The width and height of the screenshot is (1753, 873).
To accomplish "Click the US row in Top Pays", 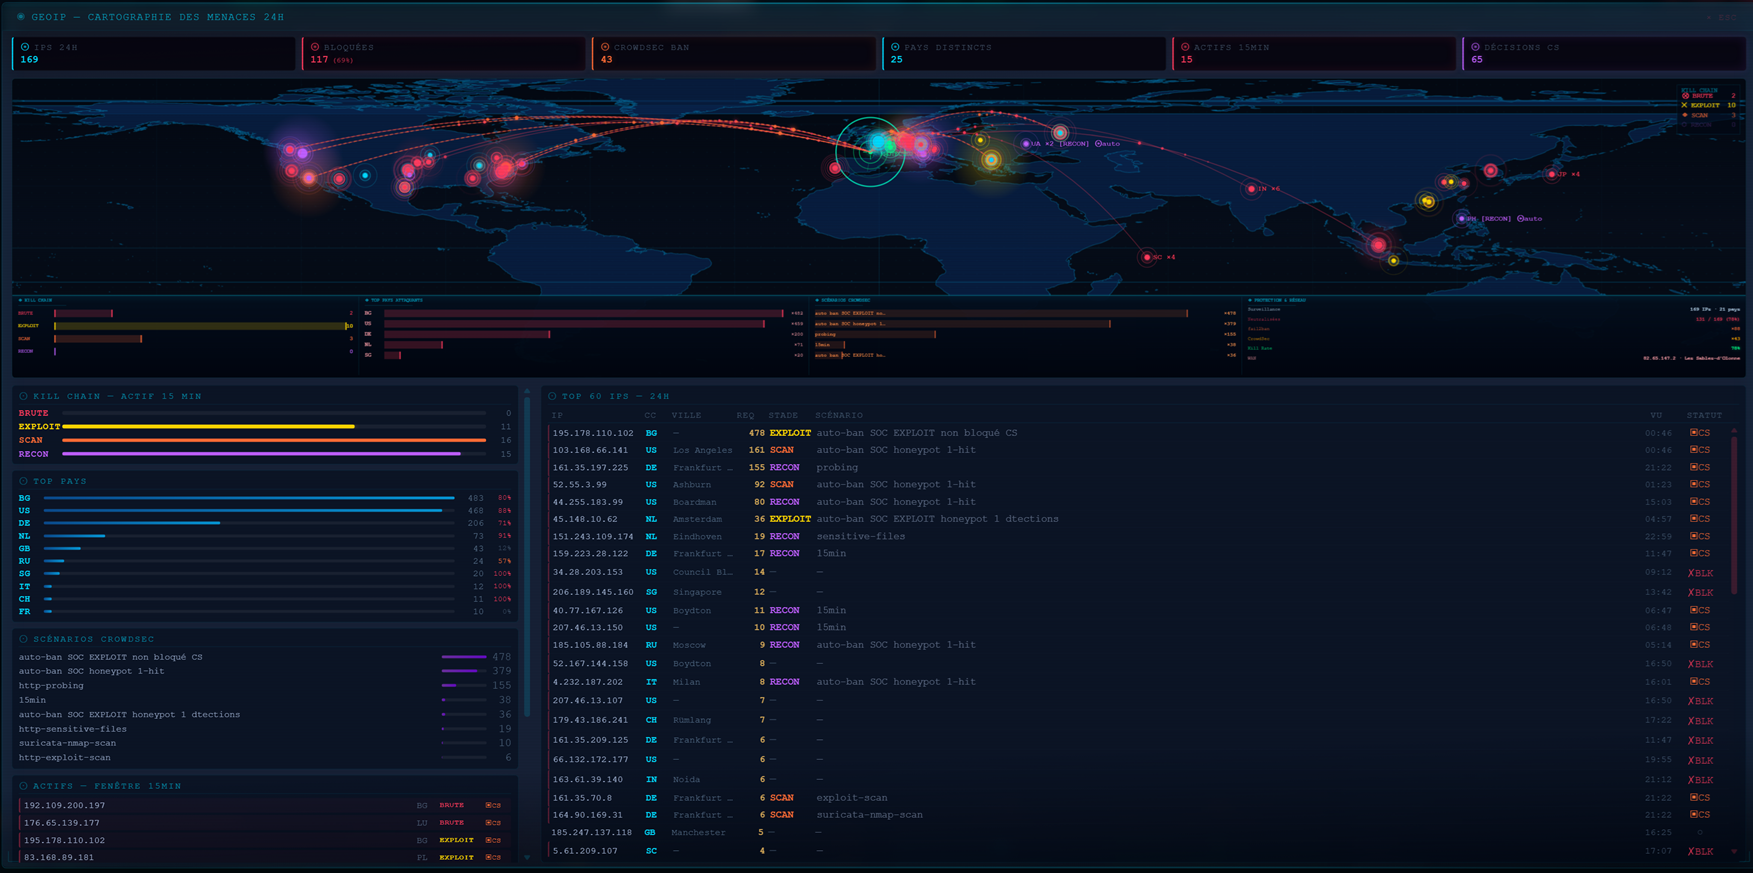I will click(265, 511).
